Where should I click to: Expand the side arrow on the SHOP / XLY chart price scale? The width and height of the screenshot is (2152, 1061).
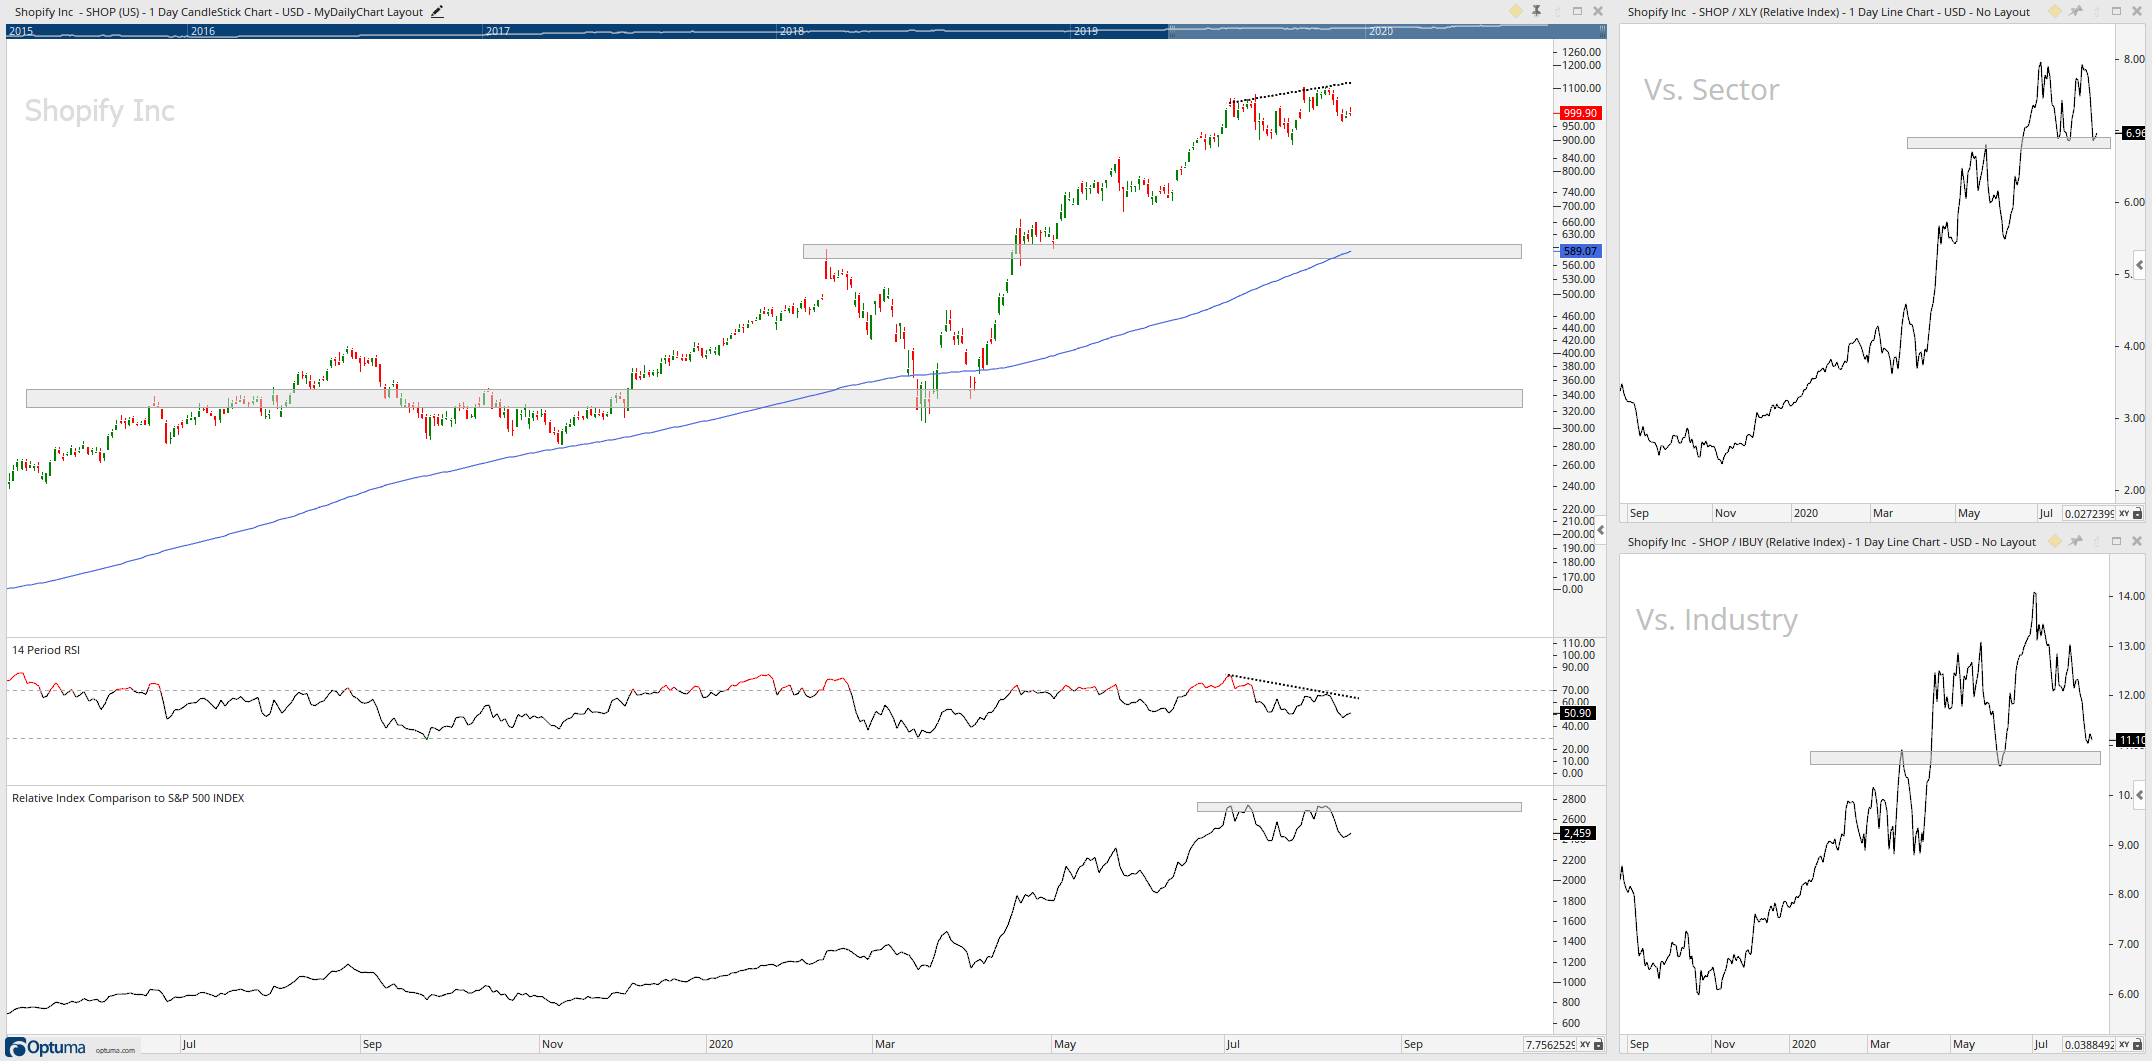(x=2139, y=265)
